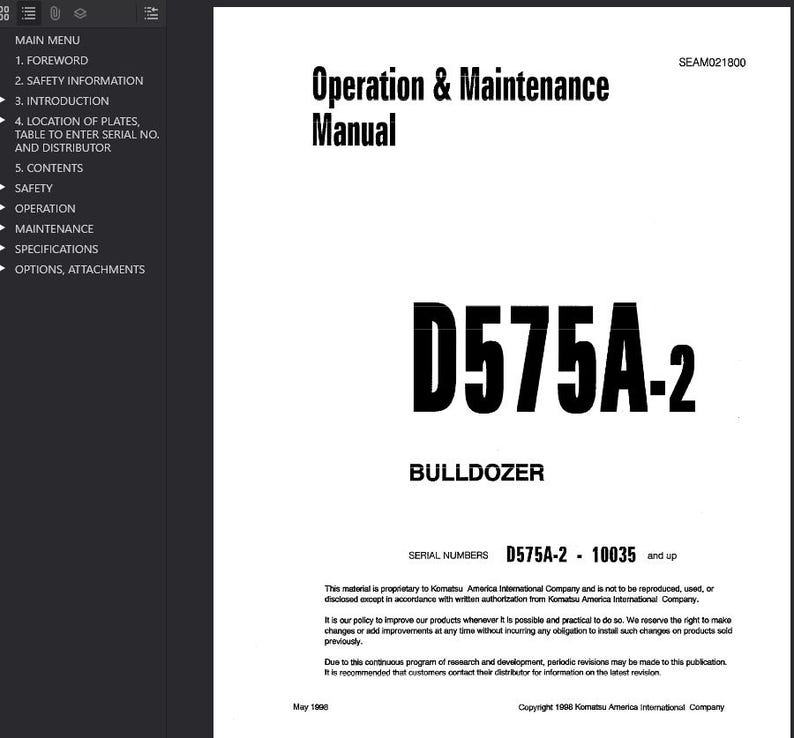Viewport: 794px width, 738px height.
Task: Open the attachments panel paperclip icon
Action: (x=55, y=13)
